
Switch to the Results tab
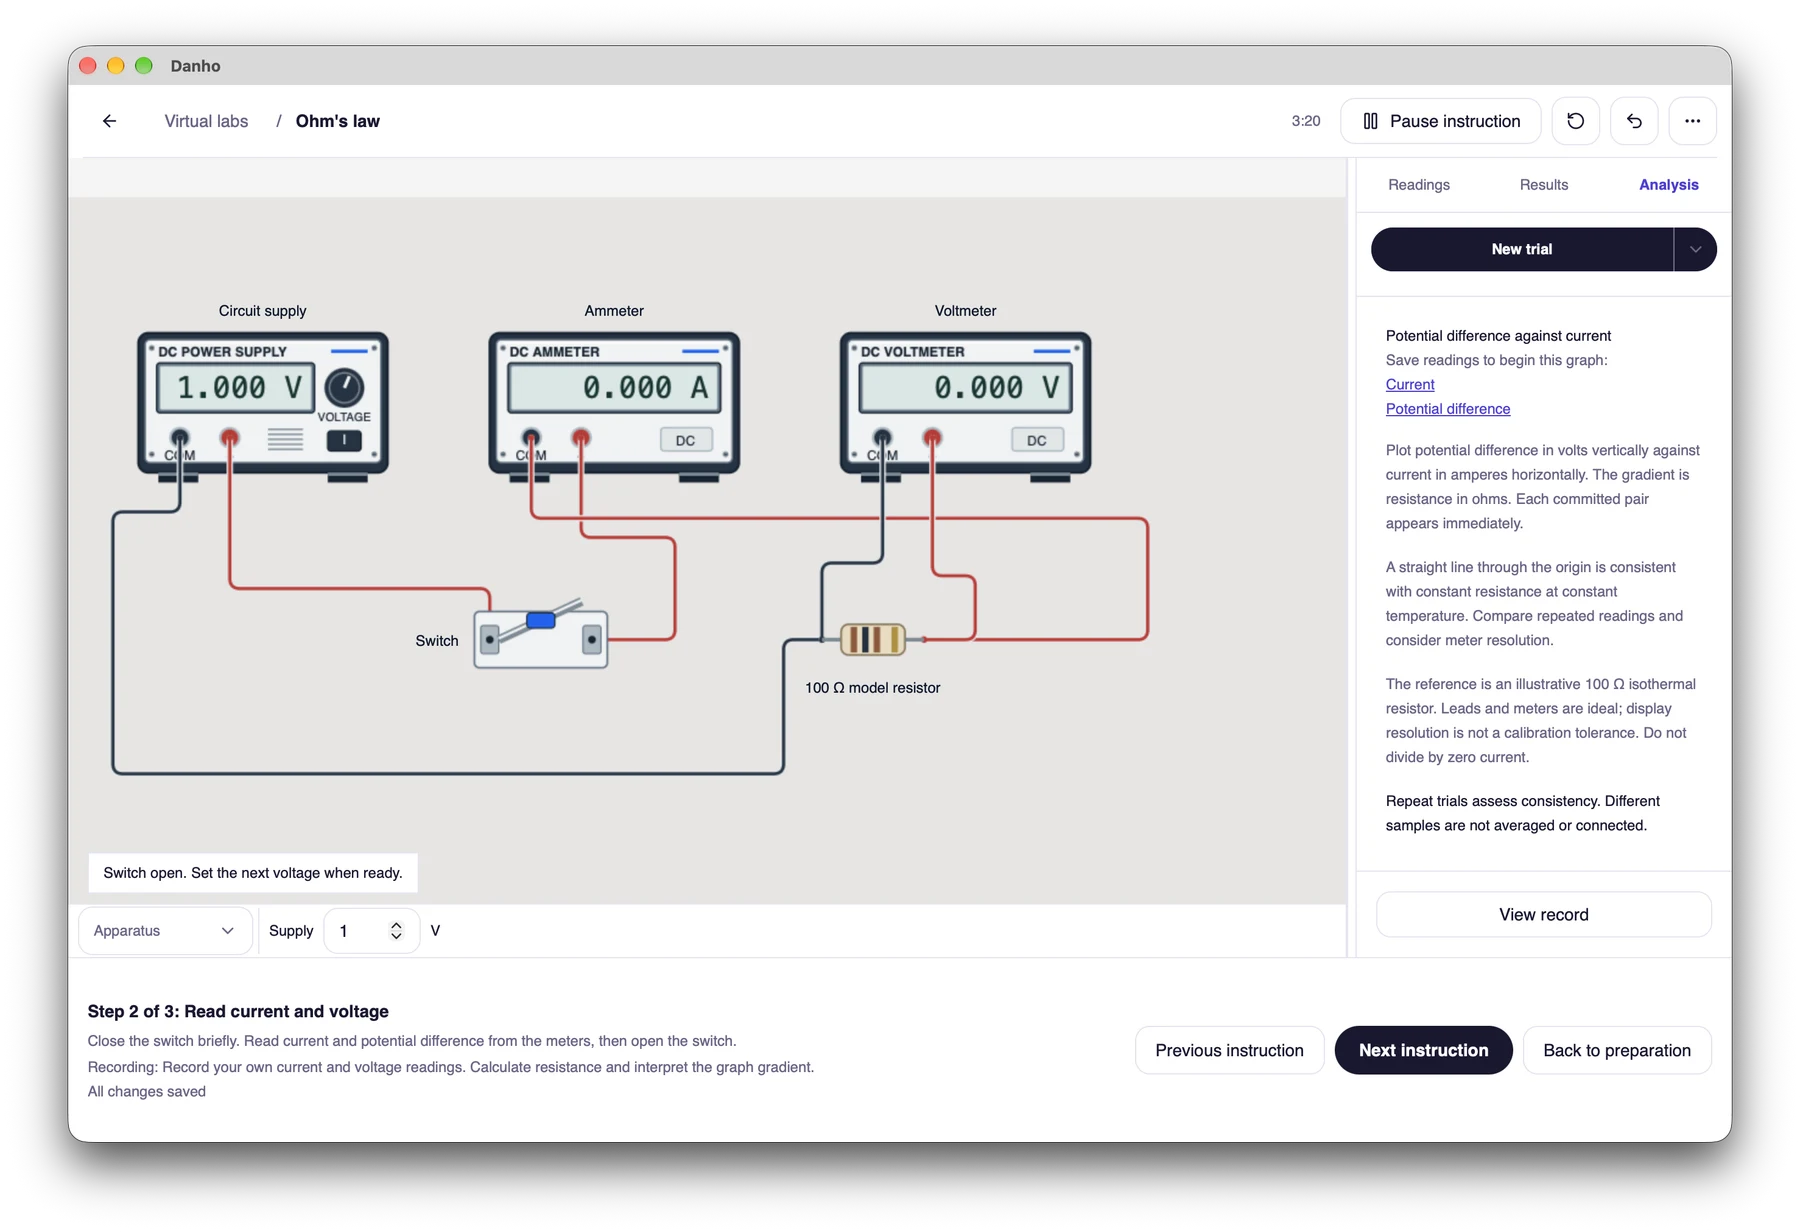coord(1543,185)
